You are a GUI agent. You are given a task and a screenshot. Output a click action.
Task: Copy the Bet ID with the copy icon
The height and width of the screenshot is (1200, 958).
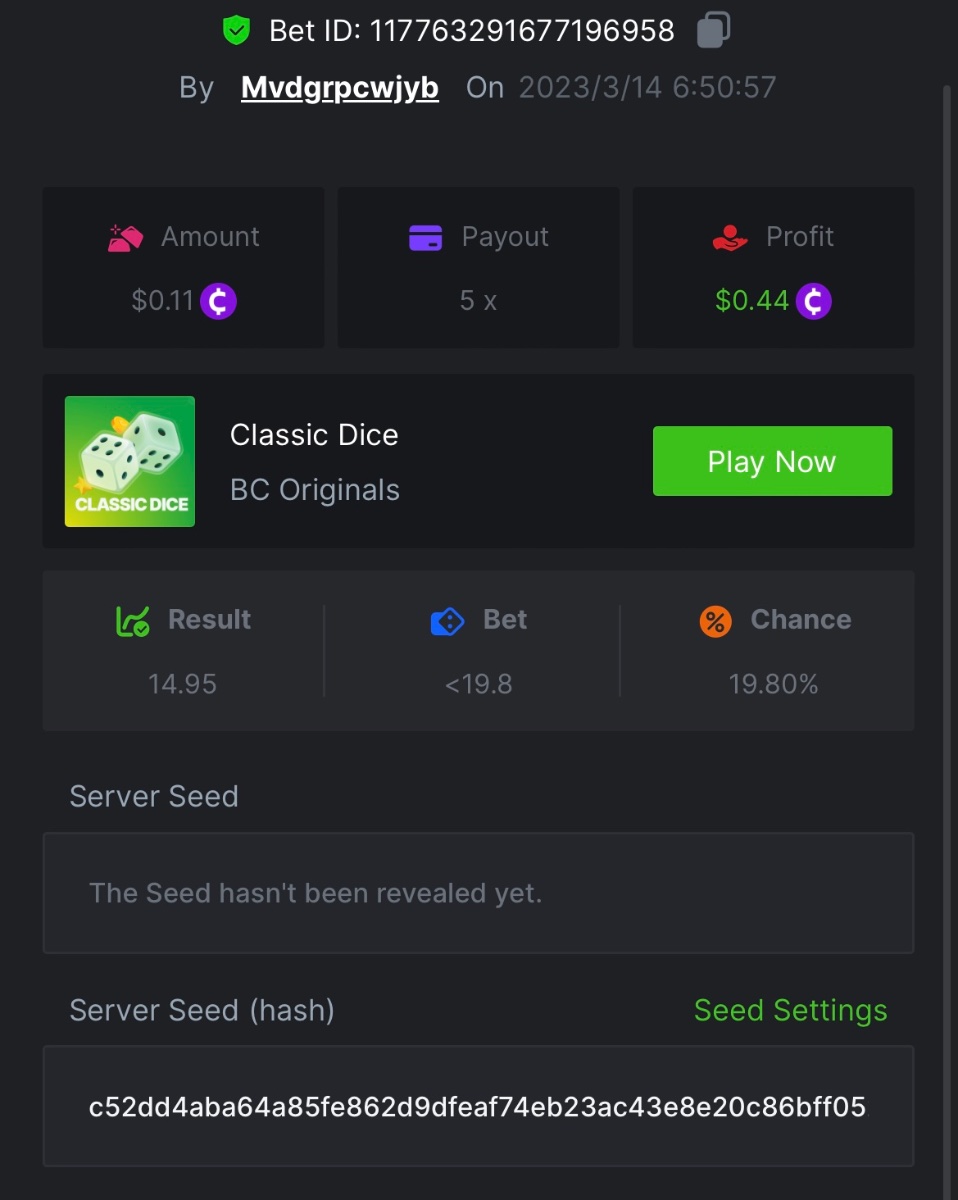click(x=713, y=30)
